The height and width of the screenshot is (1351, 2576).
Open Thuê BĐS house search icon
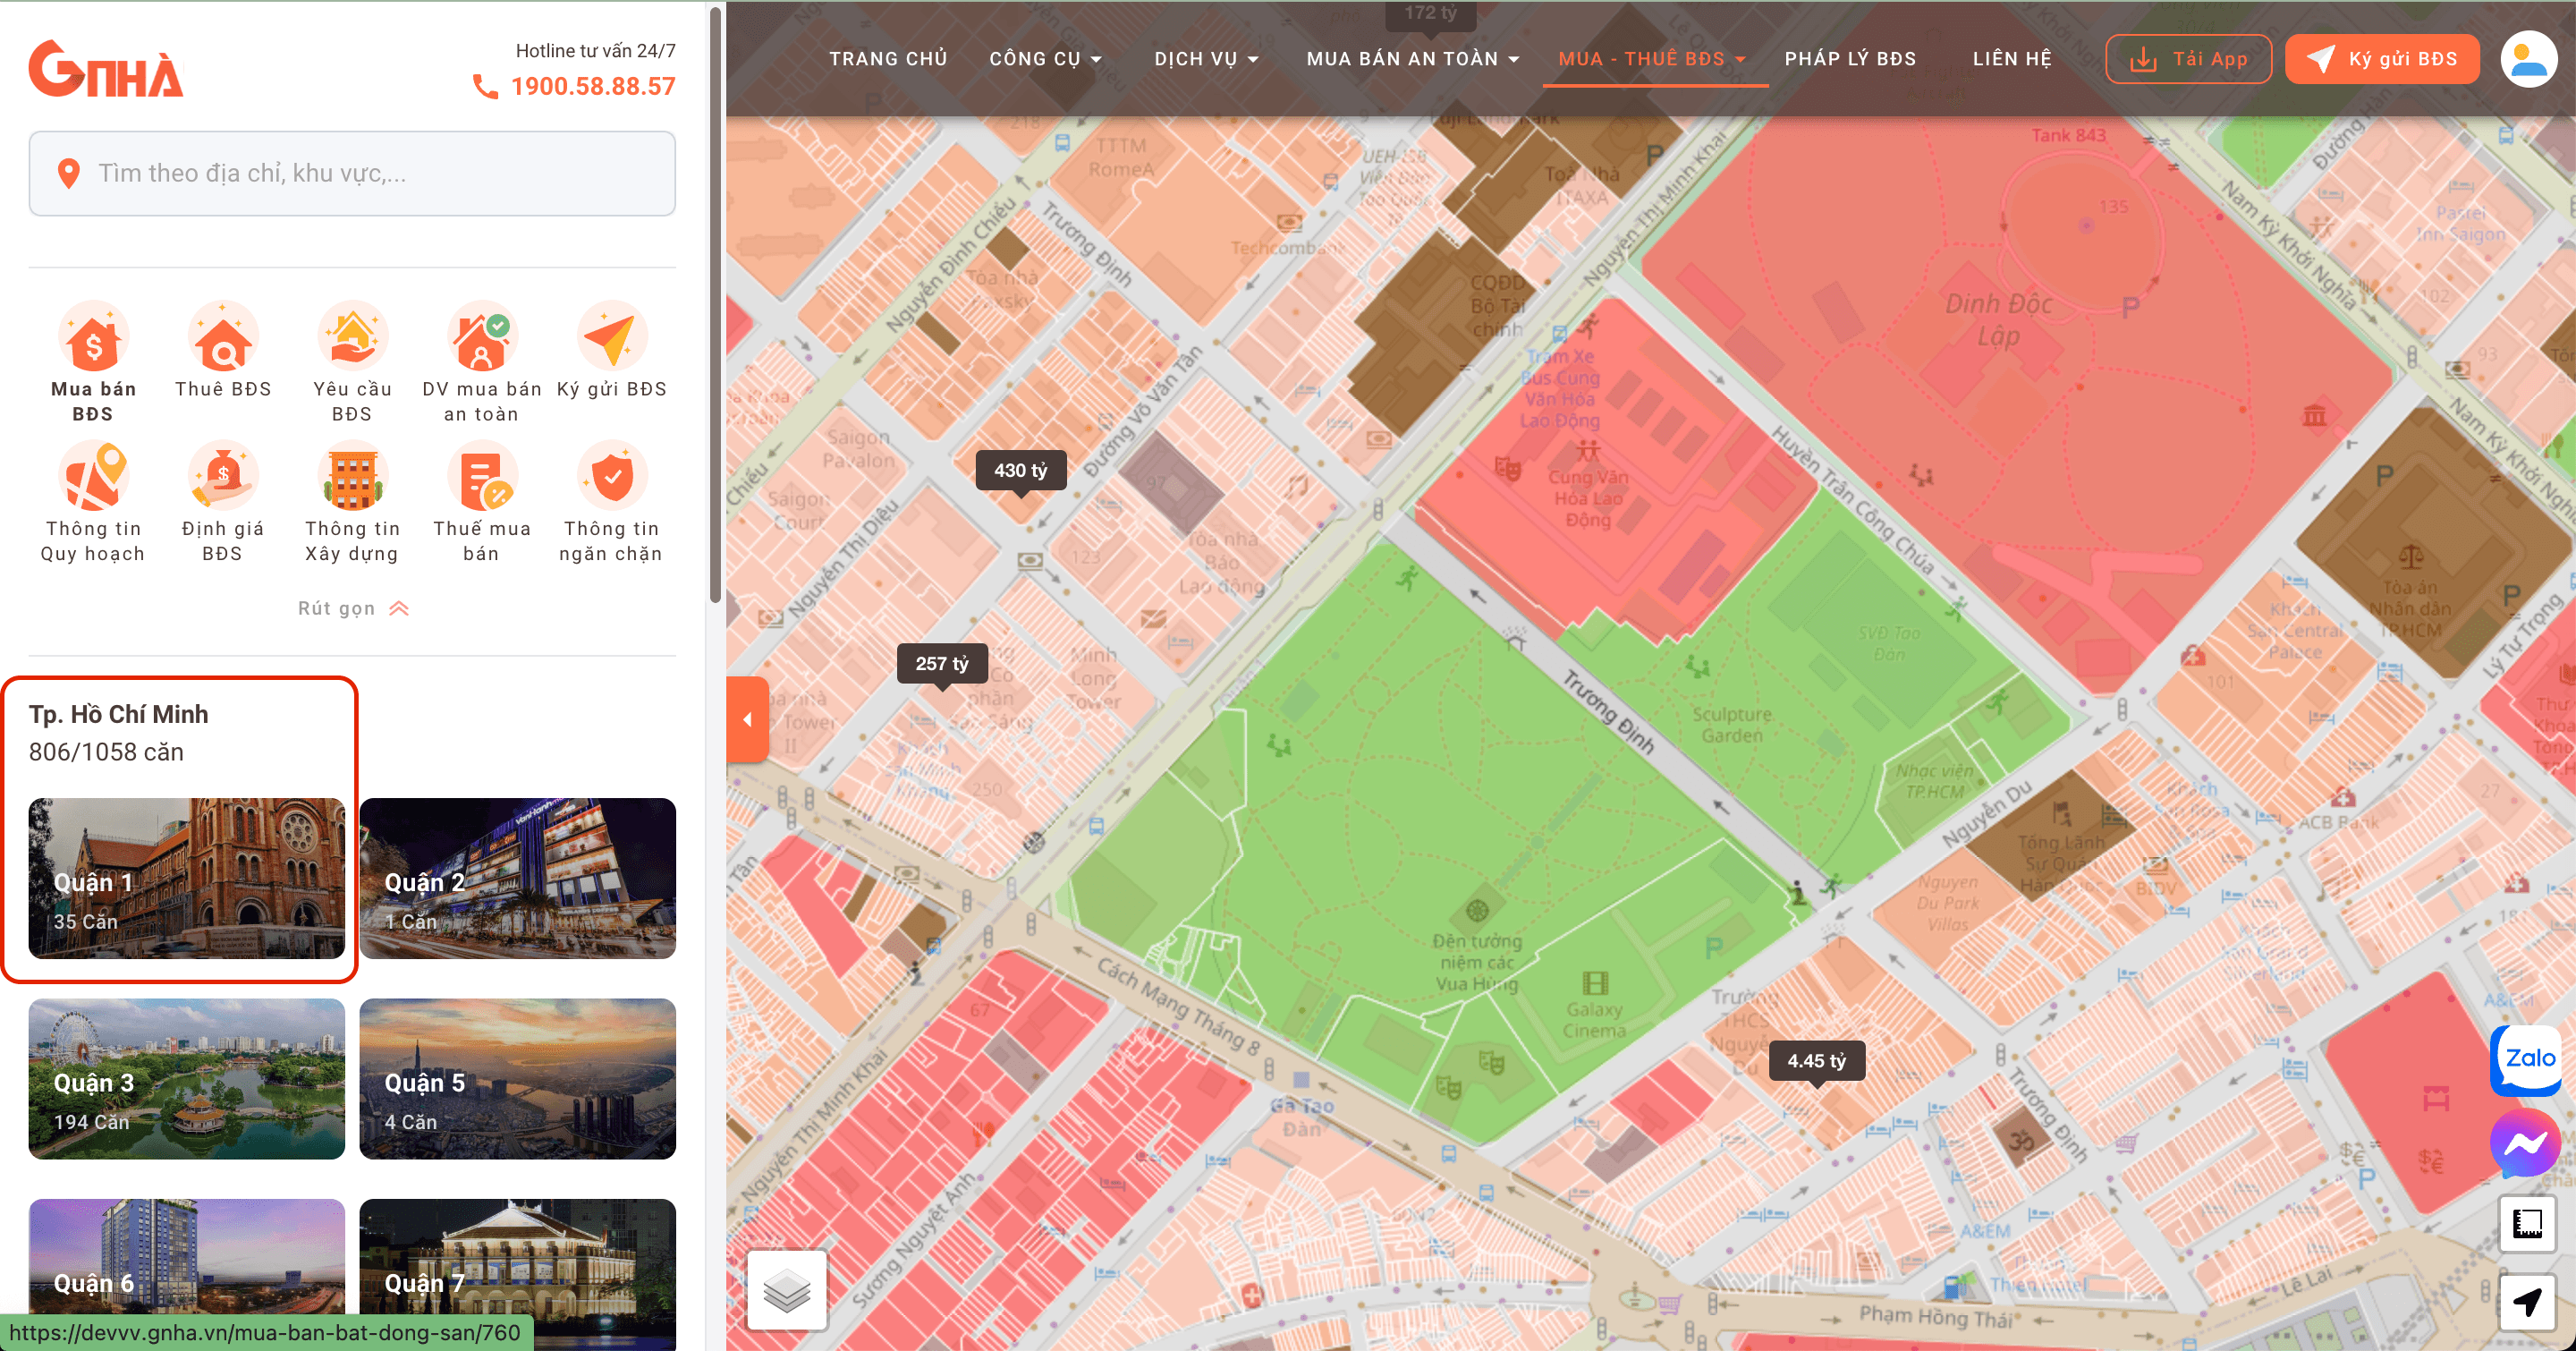223,337
